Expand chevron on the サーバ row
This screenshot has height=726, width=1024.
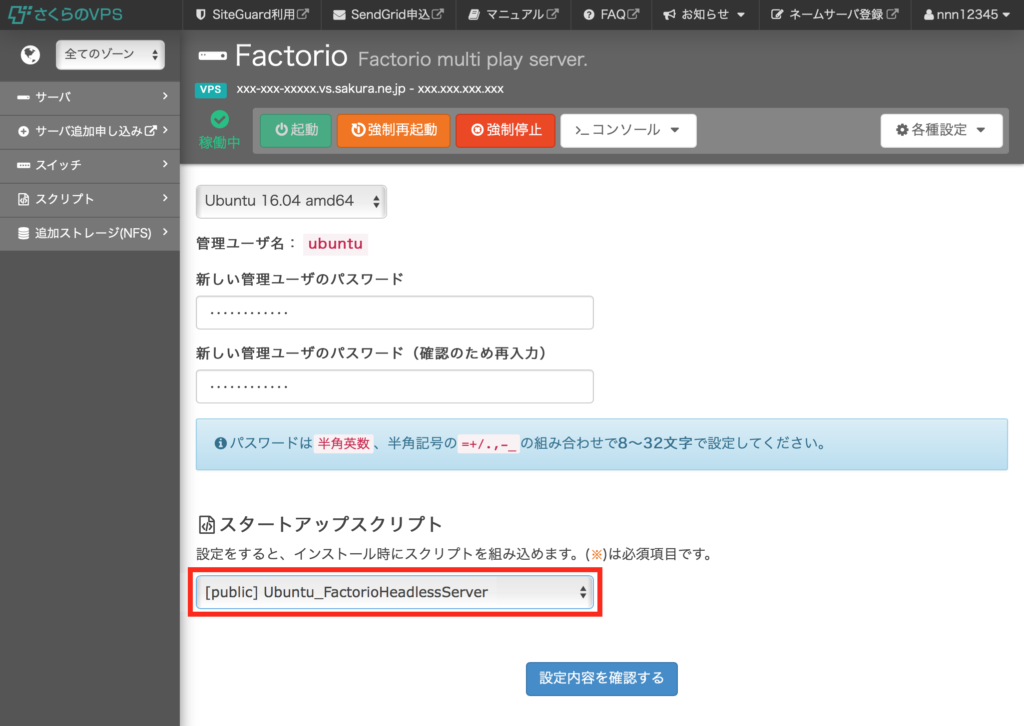click(x=165, y=96)
